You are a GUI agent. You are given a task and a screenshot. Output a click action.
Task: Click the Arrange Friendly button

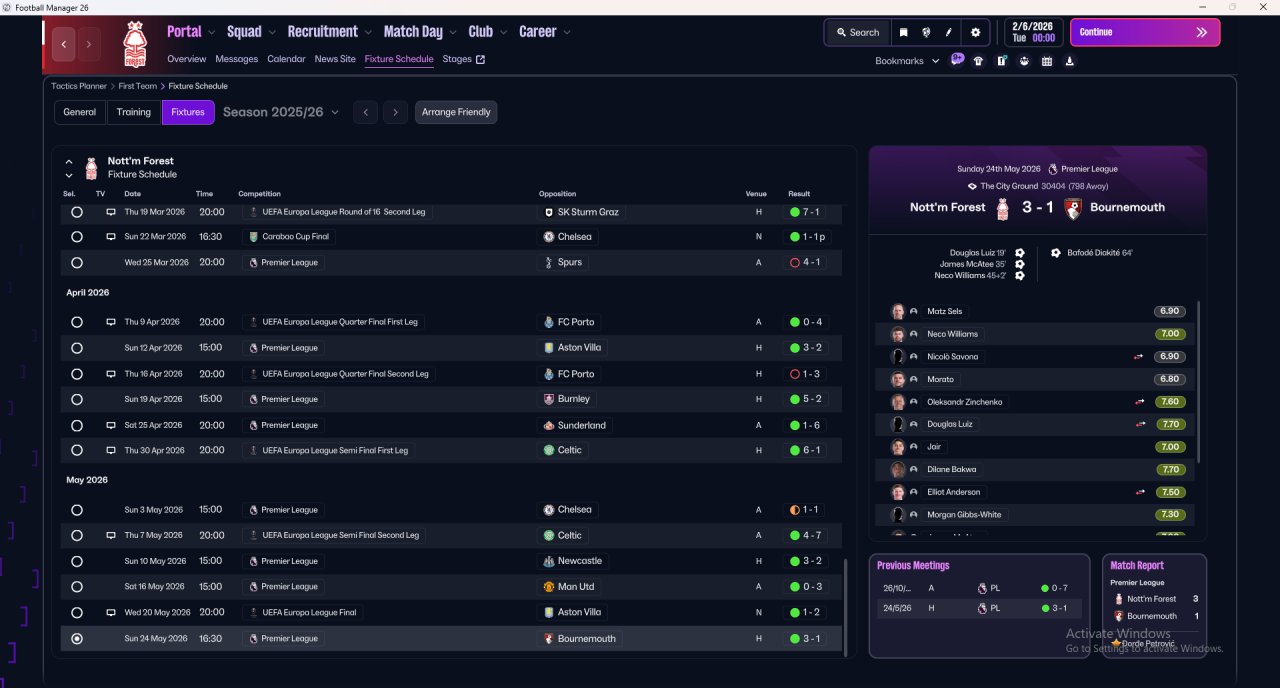click(x=456, y=112)
